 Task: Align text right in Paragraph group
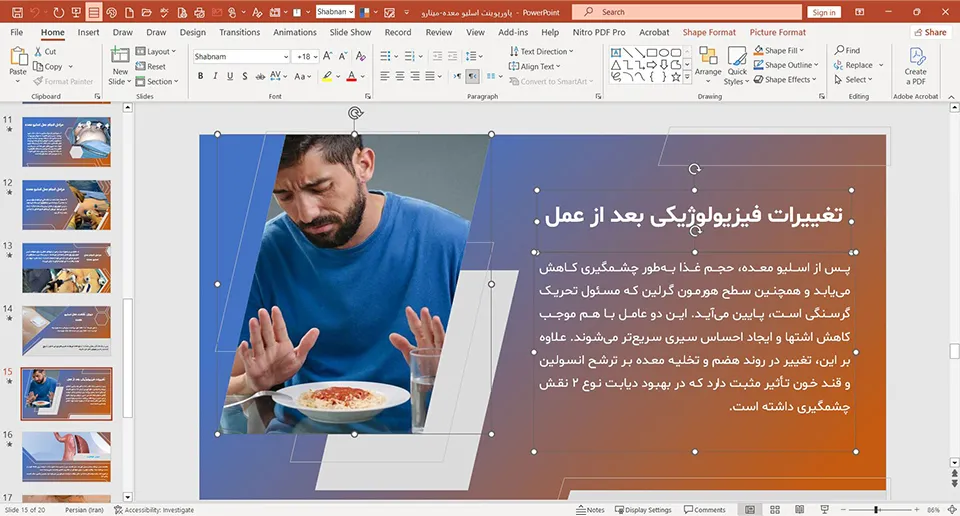pos(415,76)
